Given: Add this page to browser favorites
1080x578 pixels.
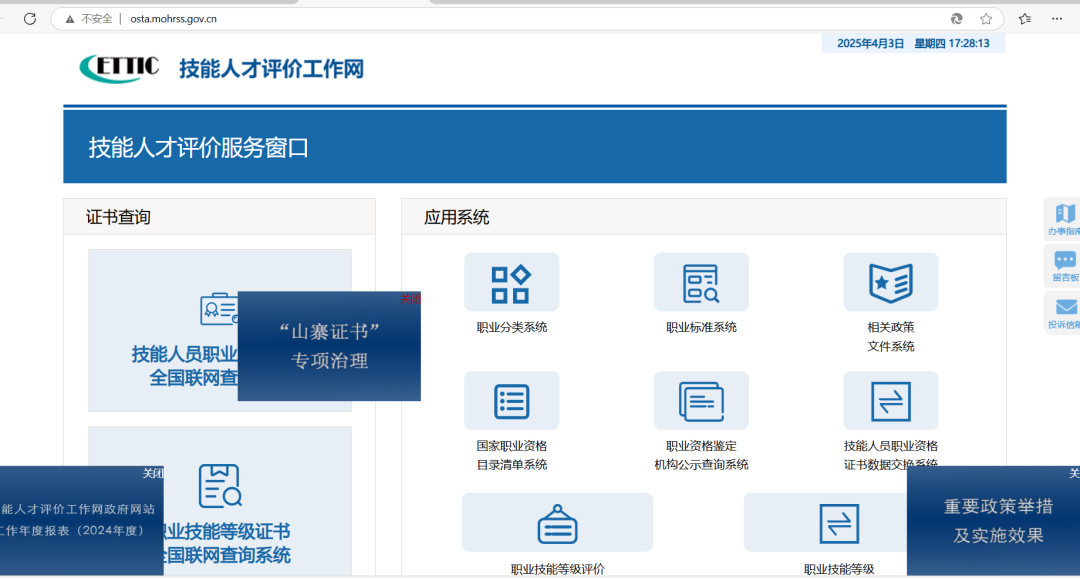Looking at the screenshot, I should [987, 18].
